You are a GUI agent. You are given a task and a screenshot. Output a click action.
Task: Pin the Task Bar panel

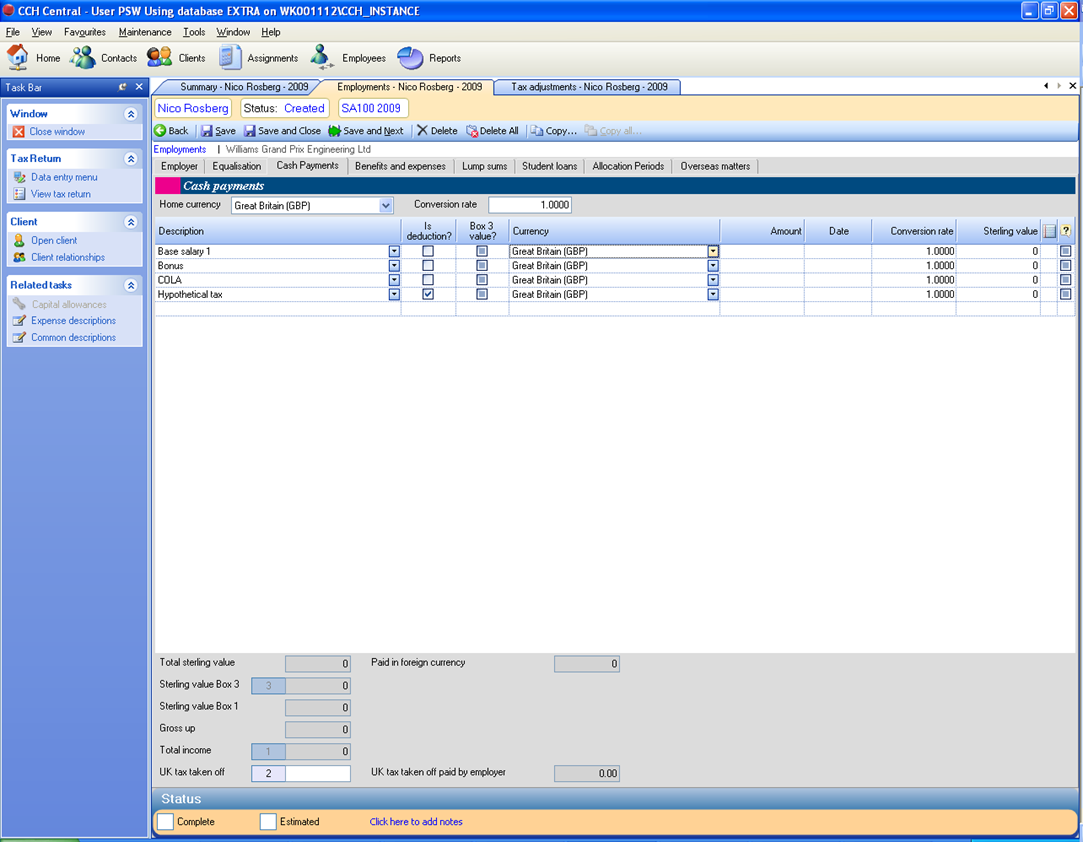(123, 87)
